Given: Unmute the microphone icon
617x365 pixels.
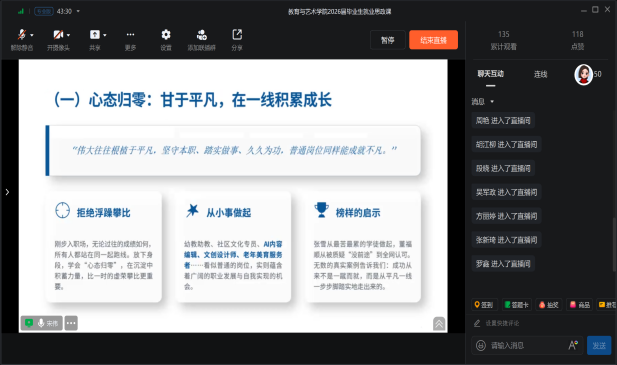Looking at the screenshot, I should [22, 35].
